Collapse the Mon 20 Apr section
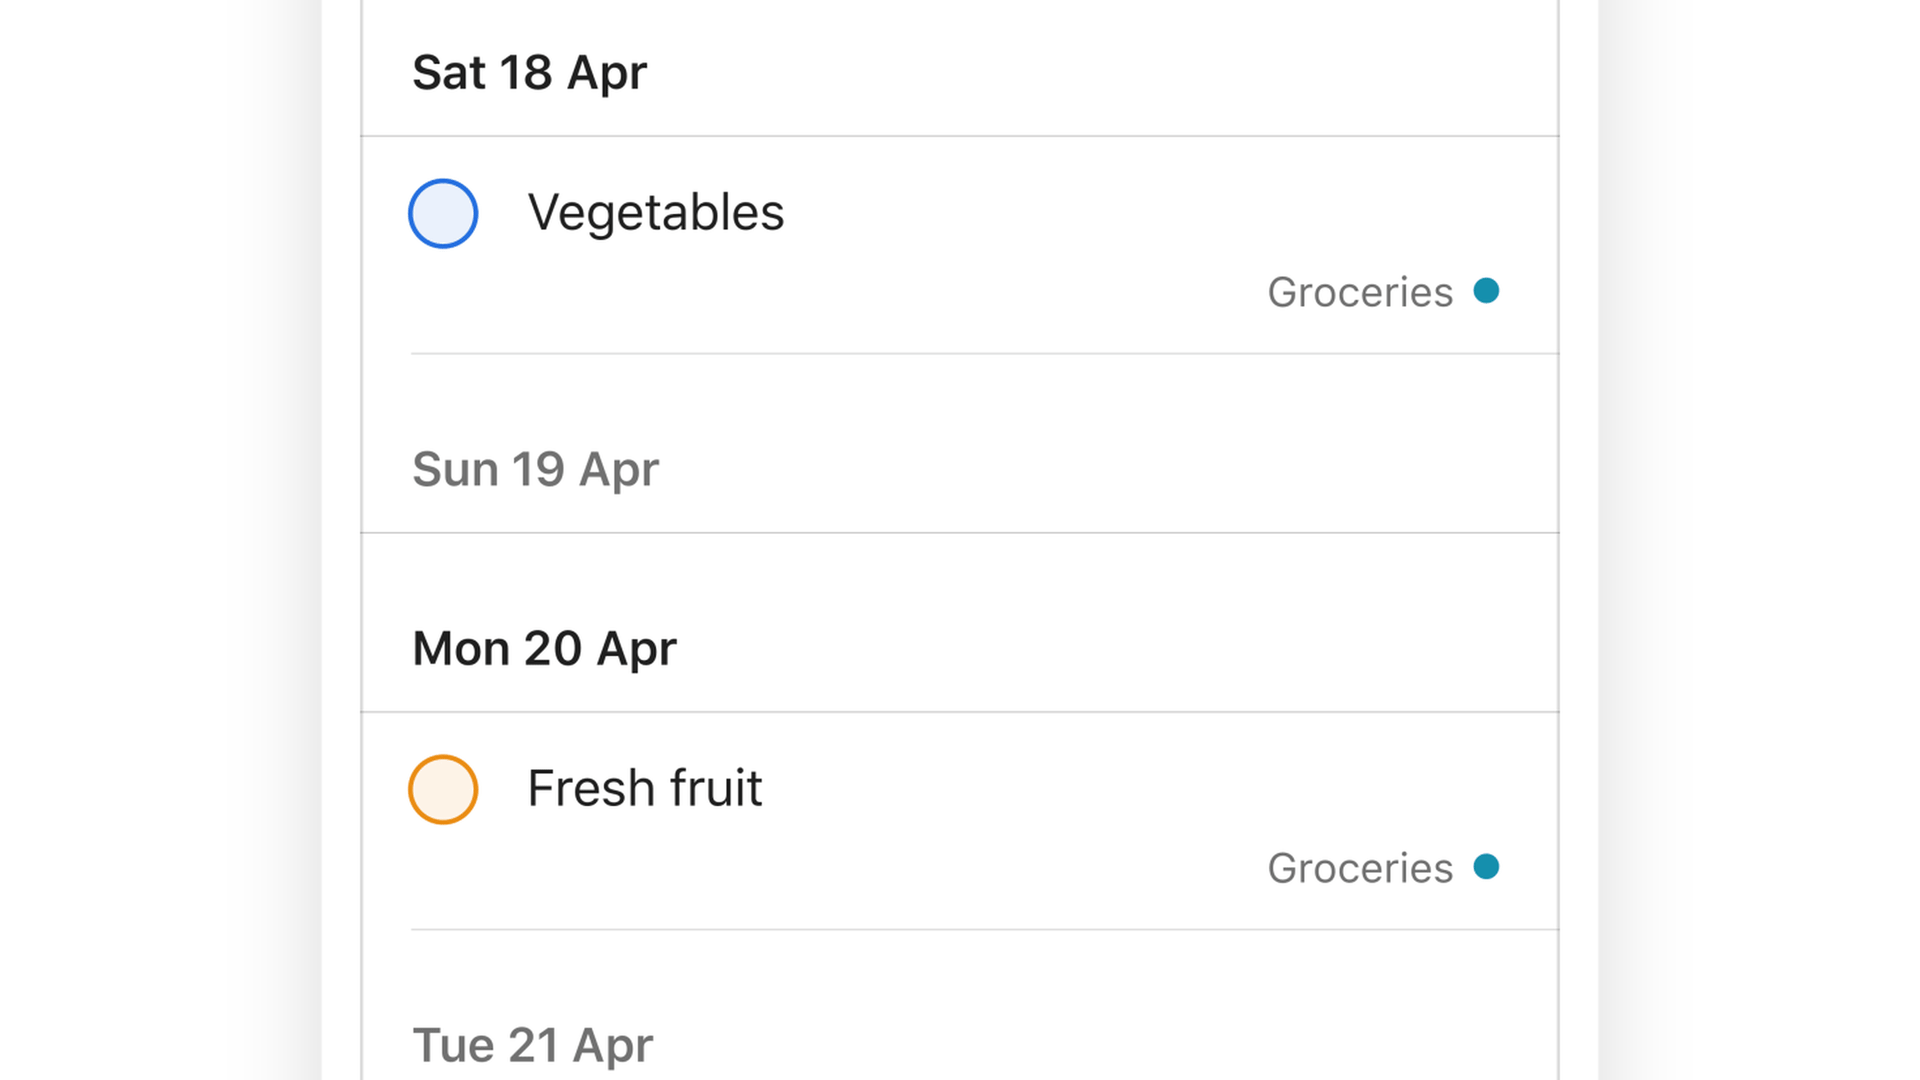This screenshot has height=1080, width=1920. pyautogui.click(x=544, y=648)
